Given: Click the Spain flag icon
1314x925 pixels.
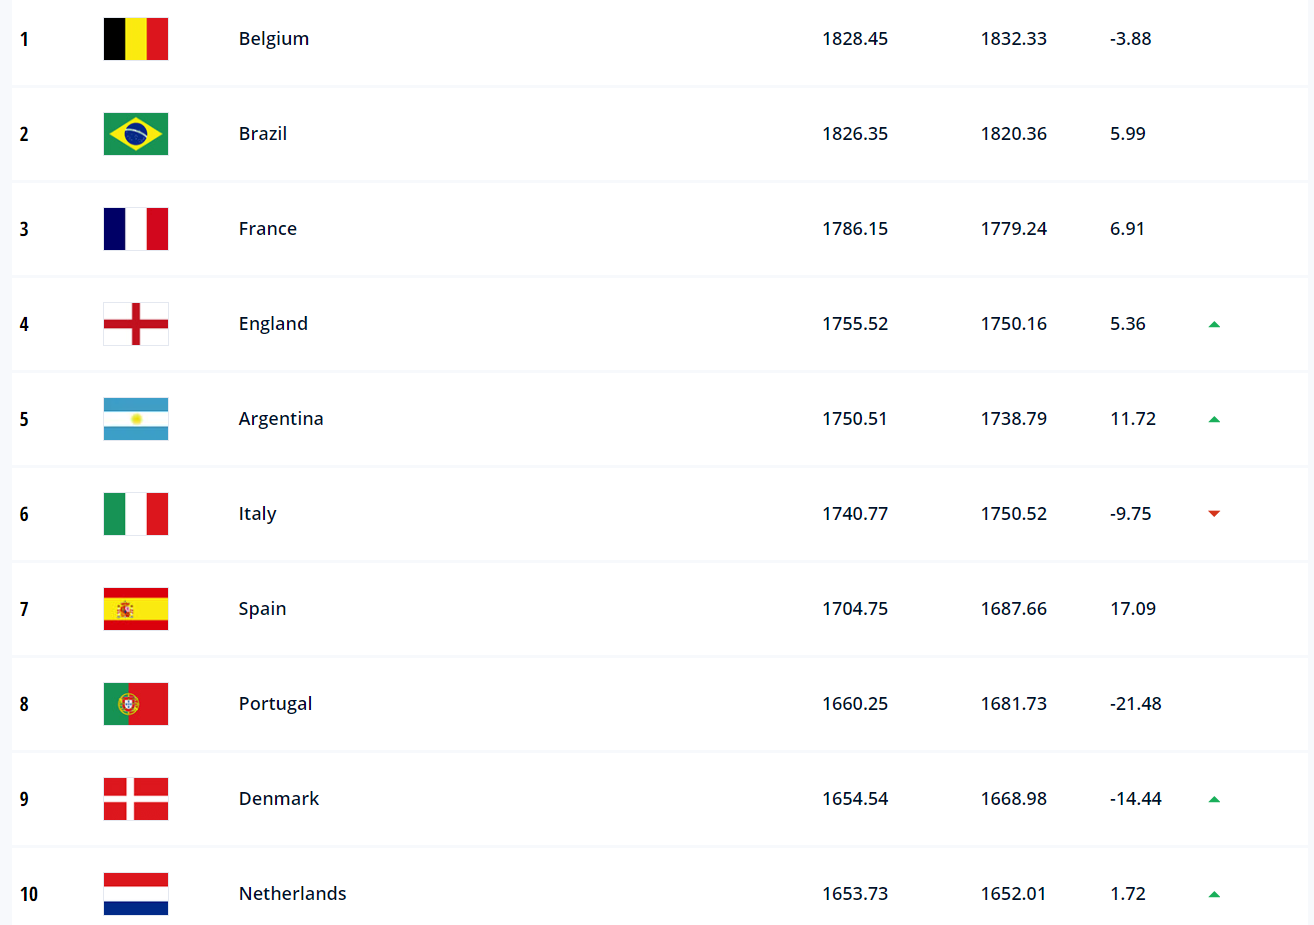Looking at the screenshot, I should point(136,609).
